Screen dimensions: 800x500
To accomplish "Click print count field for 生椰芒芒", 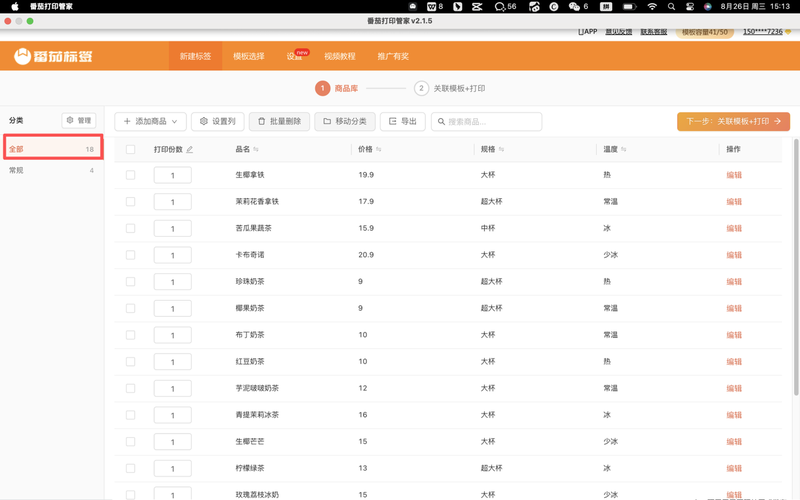I will click(172, 441).
